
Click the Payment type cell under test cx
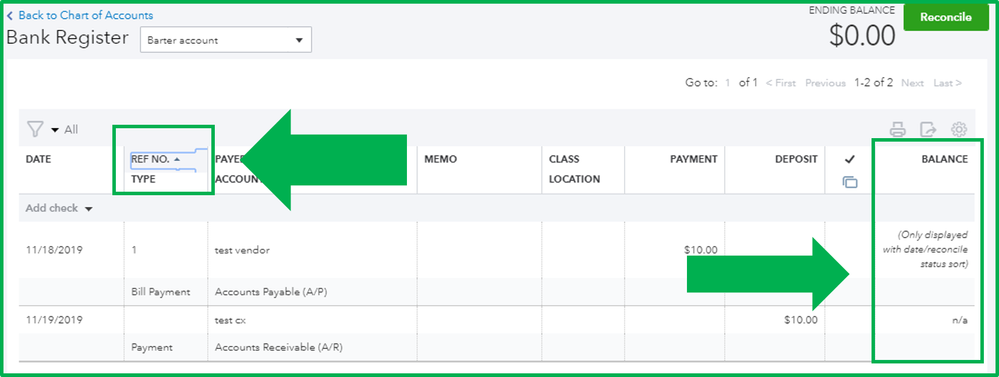tap(152, 348)
